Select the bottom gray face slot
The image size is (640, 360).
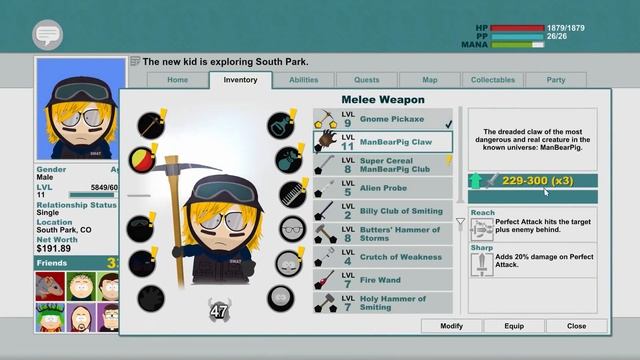tap(281, 298)
